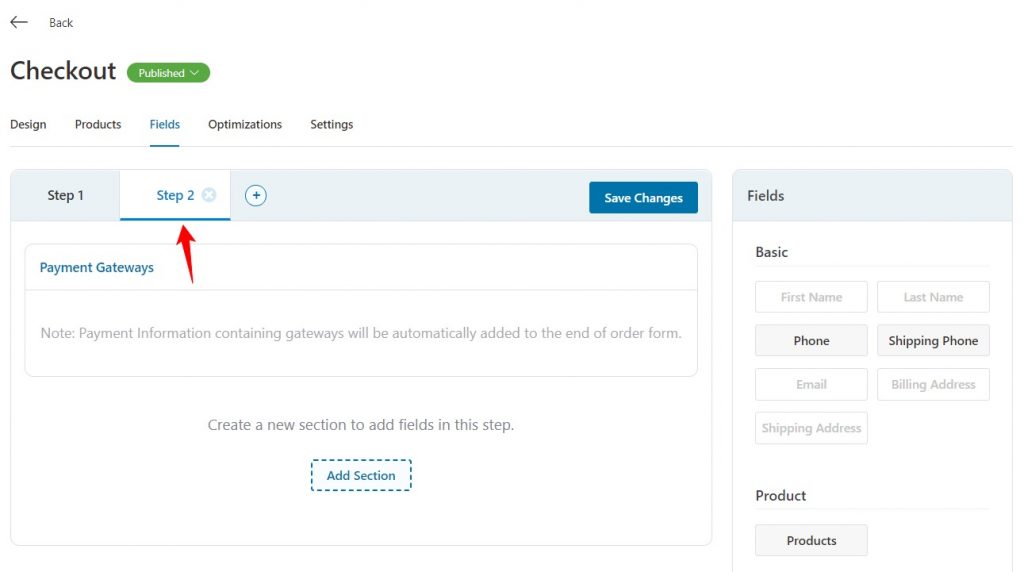The image size is (1024, 572).
Task: Add a new step with plus icon
Action: [256, 195]
